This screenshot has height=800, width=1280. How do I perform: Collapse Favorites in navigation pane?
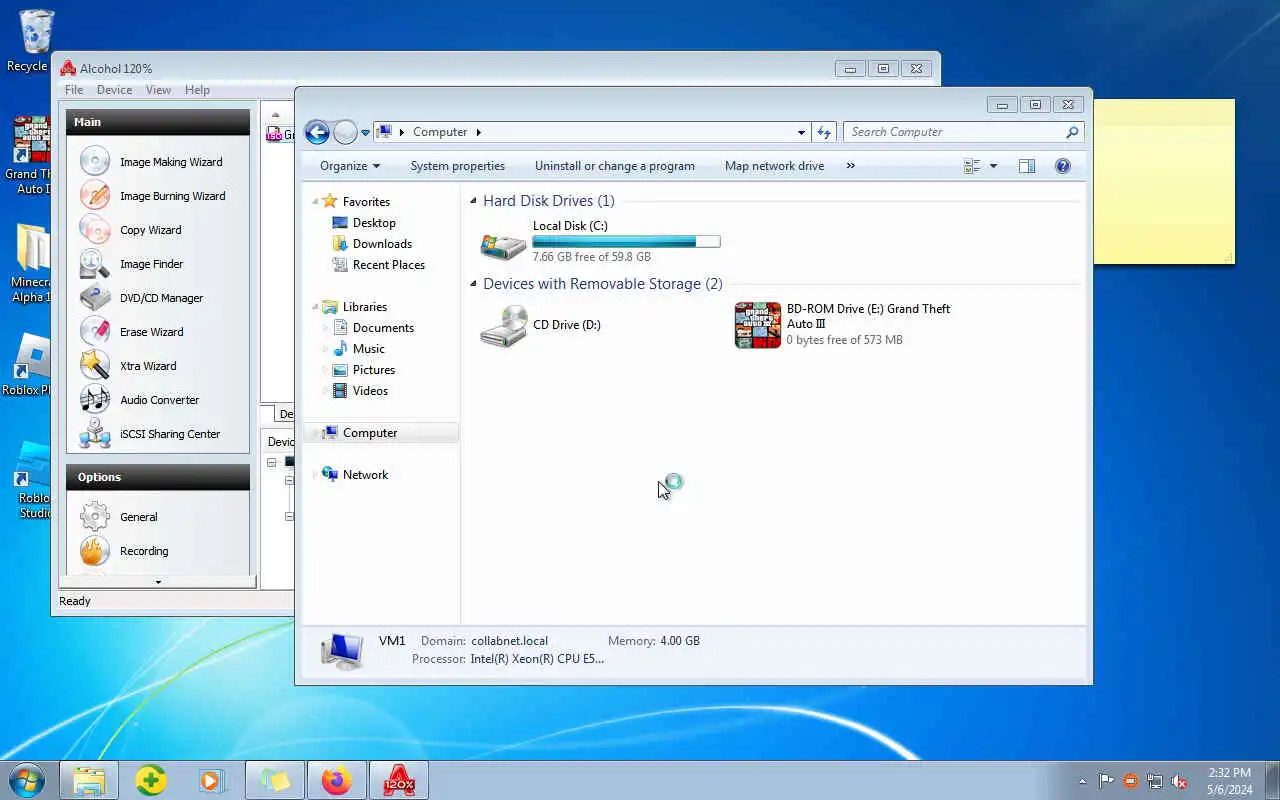pos(315,202)
